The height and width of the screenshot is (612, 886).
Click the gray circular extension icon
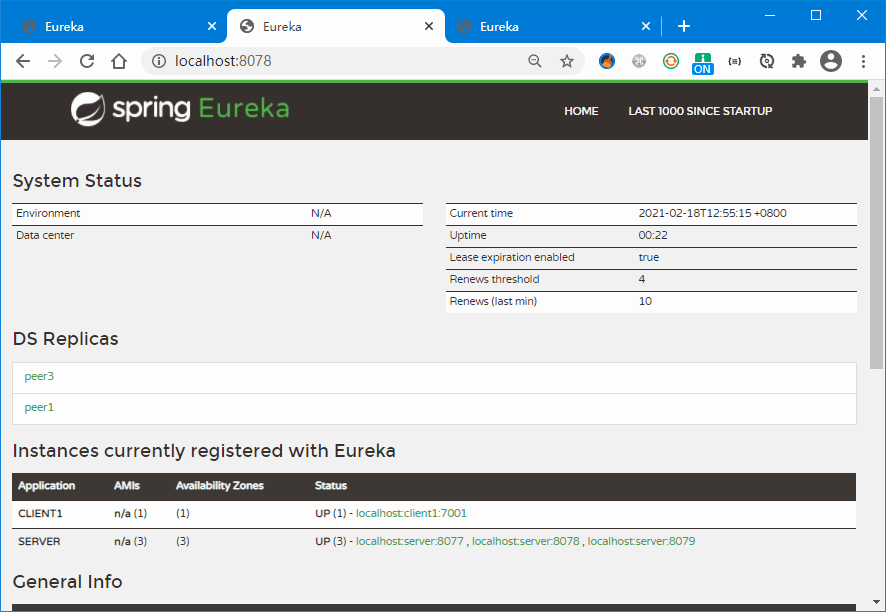(x=639, y=61)
